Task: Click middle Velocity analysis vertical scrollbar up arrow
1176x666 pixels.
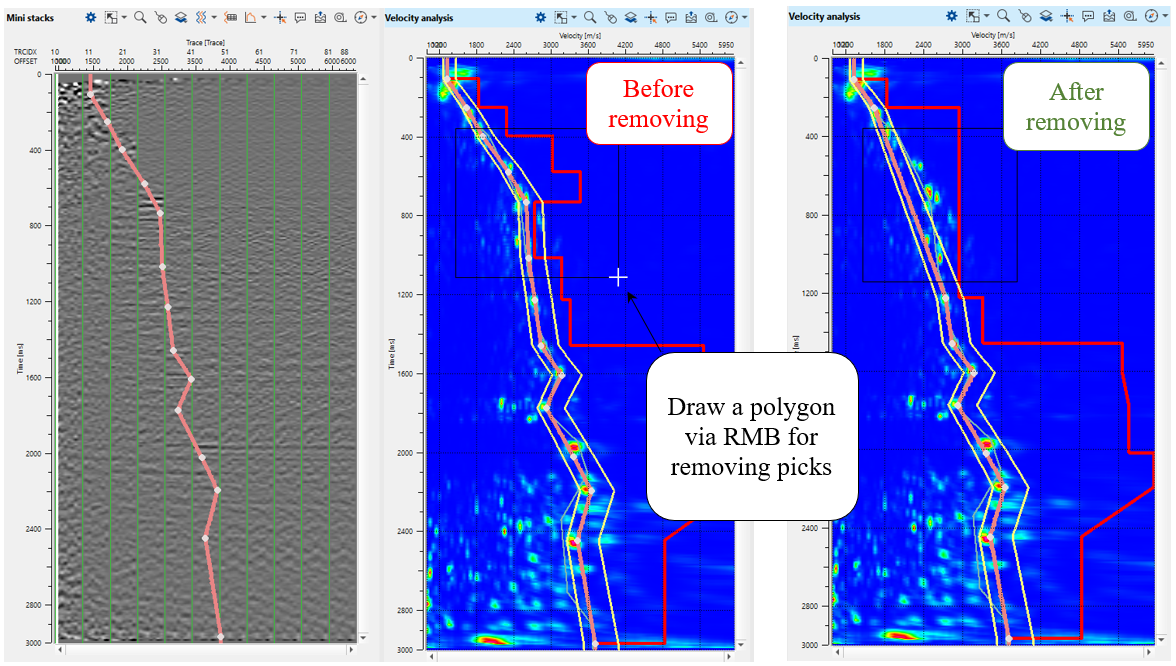Action: [741, 64]
